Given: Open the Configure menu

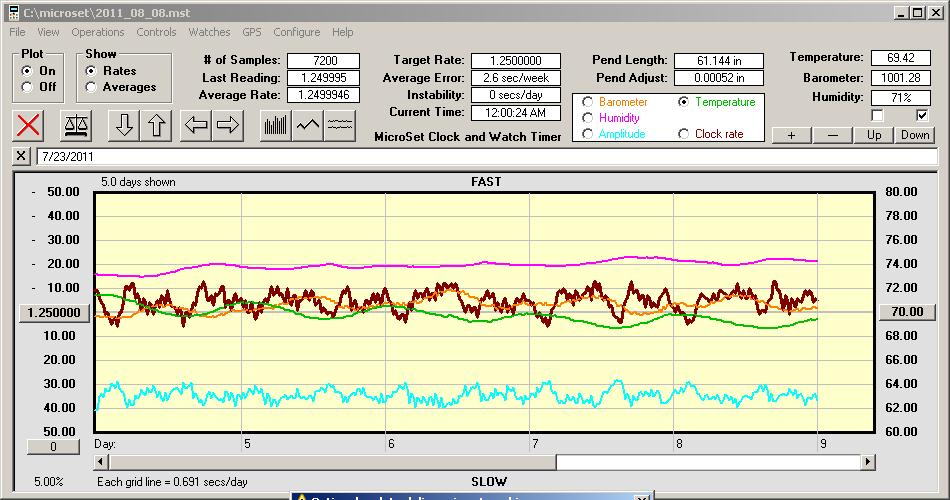Looking at the screenshot, I should pos(296,32).
